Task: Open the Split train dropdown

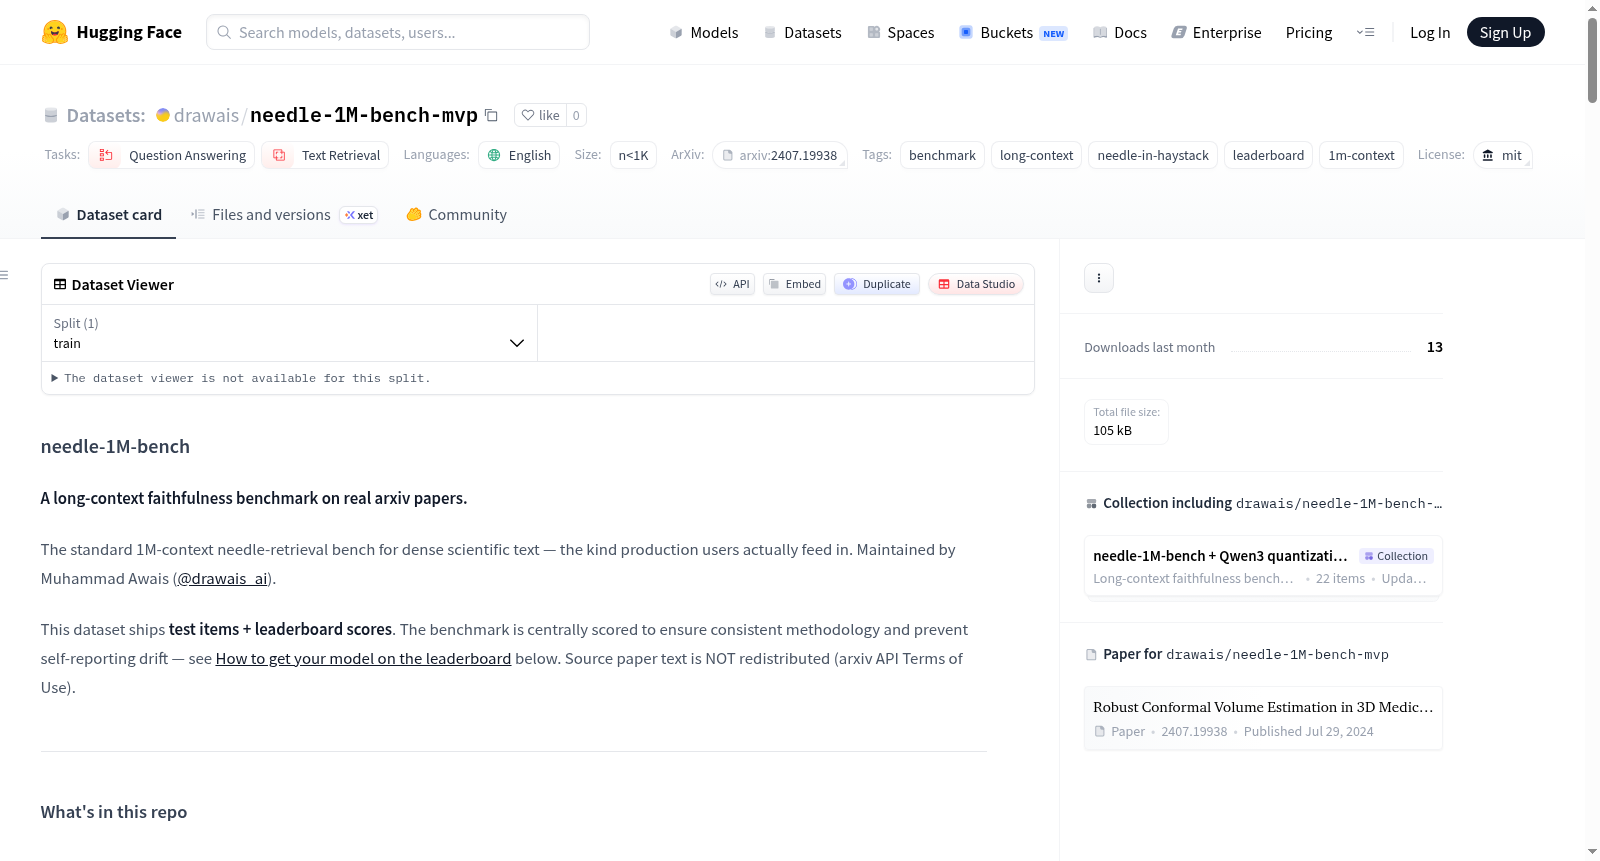Action: 289,333
